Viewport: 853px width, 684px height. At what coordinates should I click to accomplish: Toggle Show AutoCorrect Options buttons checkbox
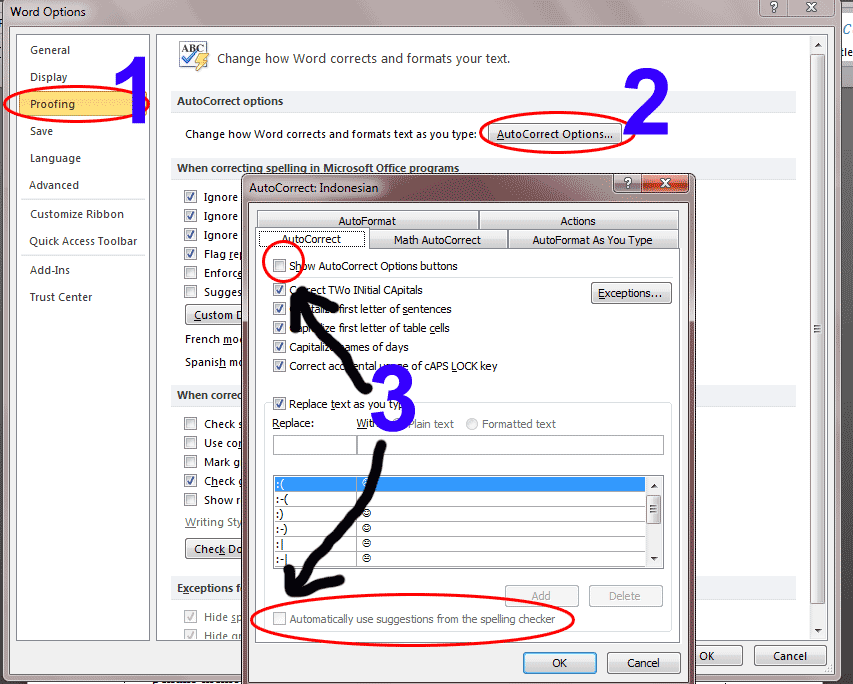click(279, 266)
